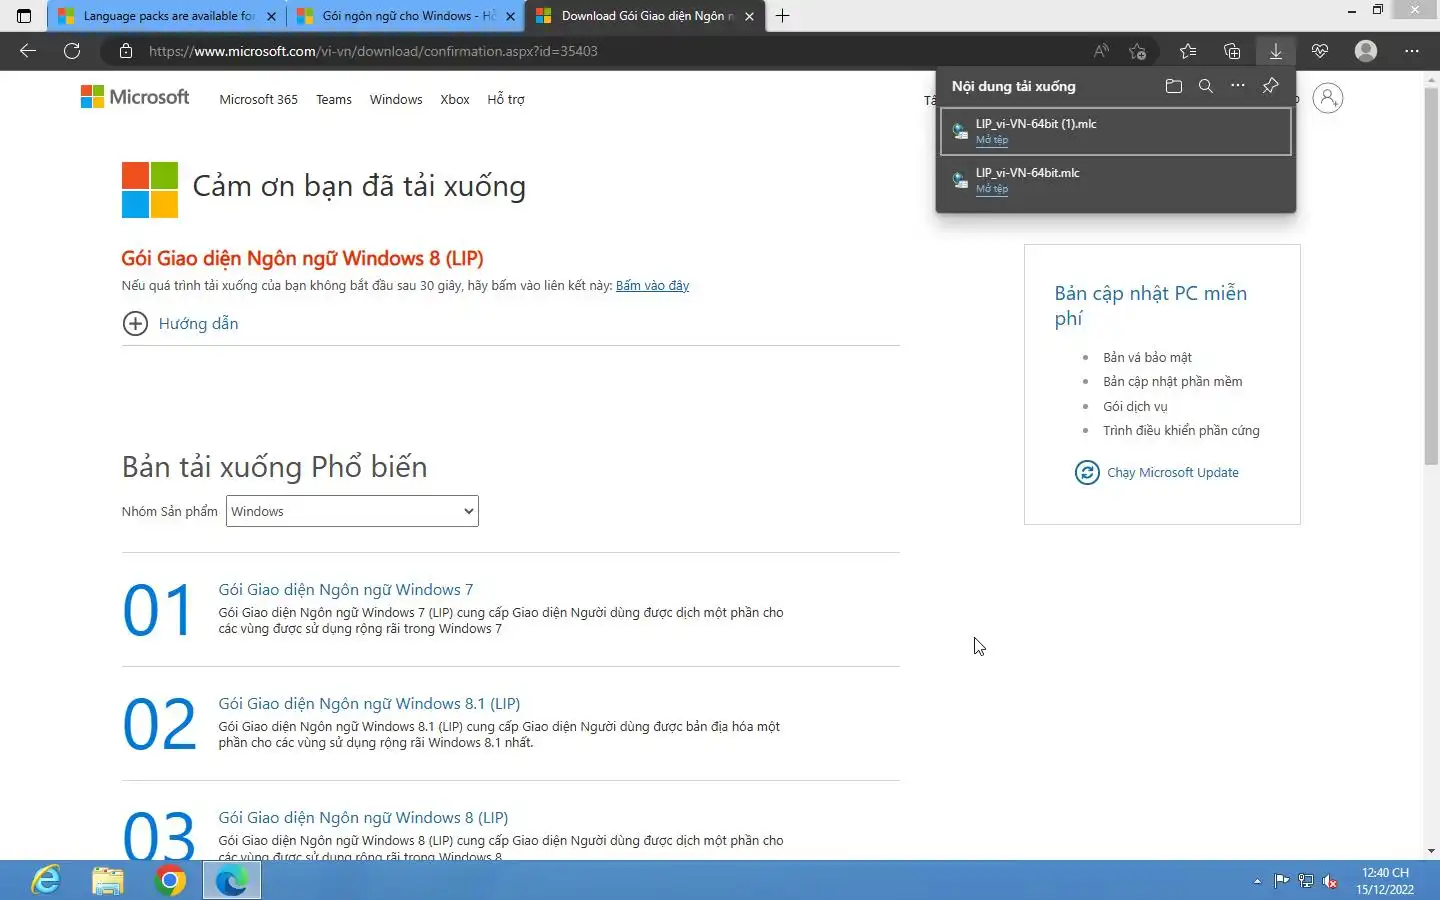Add this page to favorites
Viewport: 1440px width, 900px height.
[1137, 51]
